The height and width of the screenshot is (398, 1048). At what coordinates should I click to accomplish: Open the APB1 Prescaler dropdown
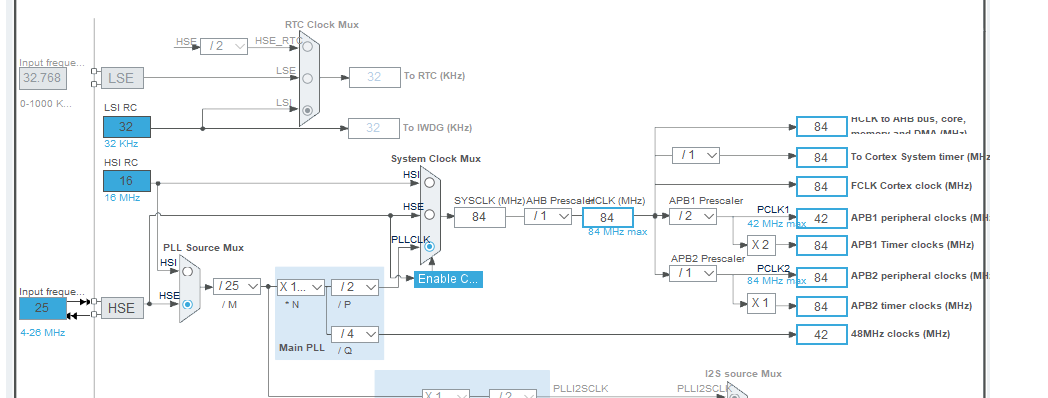[693, 216]
